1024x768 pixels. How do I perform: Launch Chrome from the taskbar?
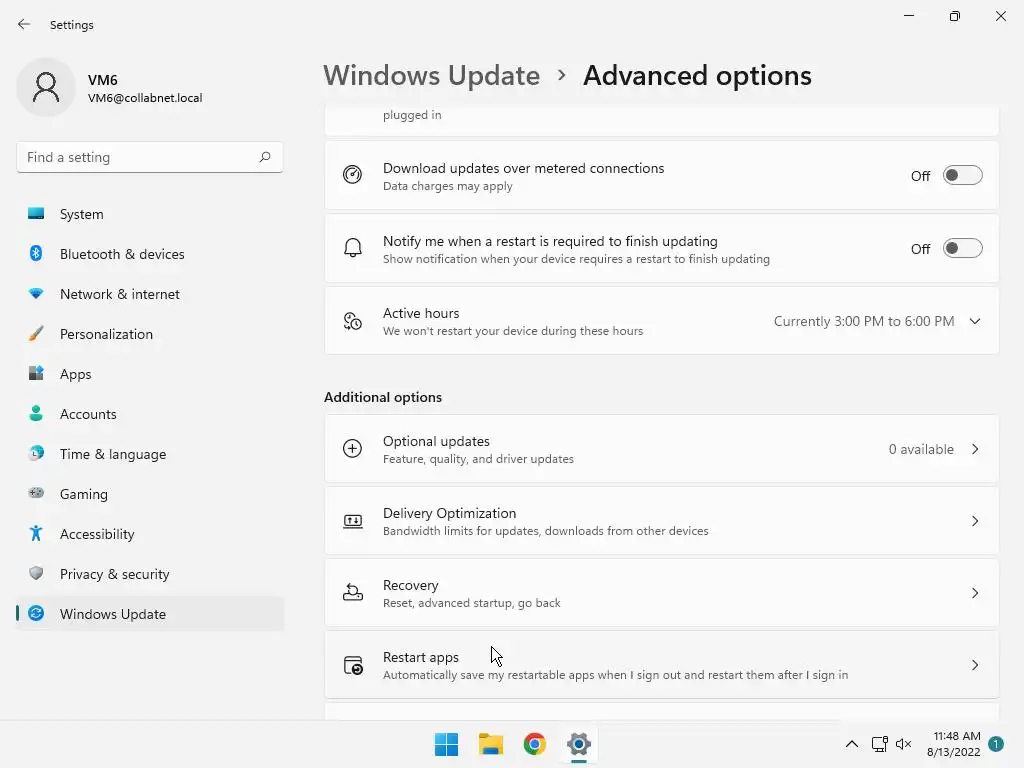[535, 744]
